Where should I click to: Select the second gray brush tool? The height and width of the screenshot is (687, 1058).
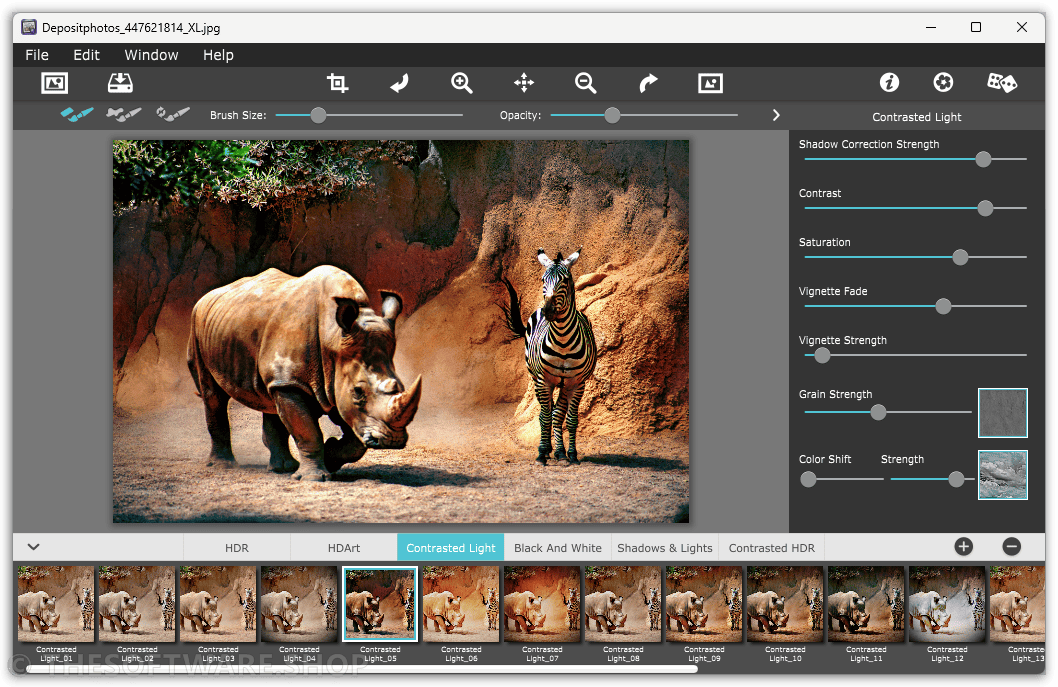pos(123,114)
